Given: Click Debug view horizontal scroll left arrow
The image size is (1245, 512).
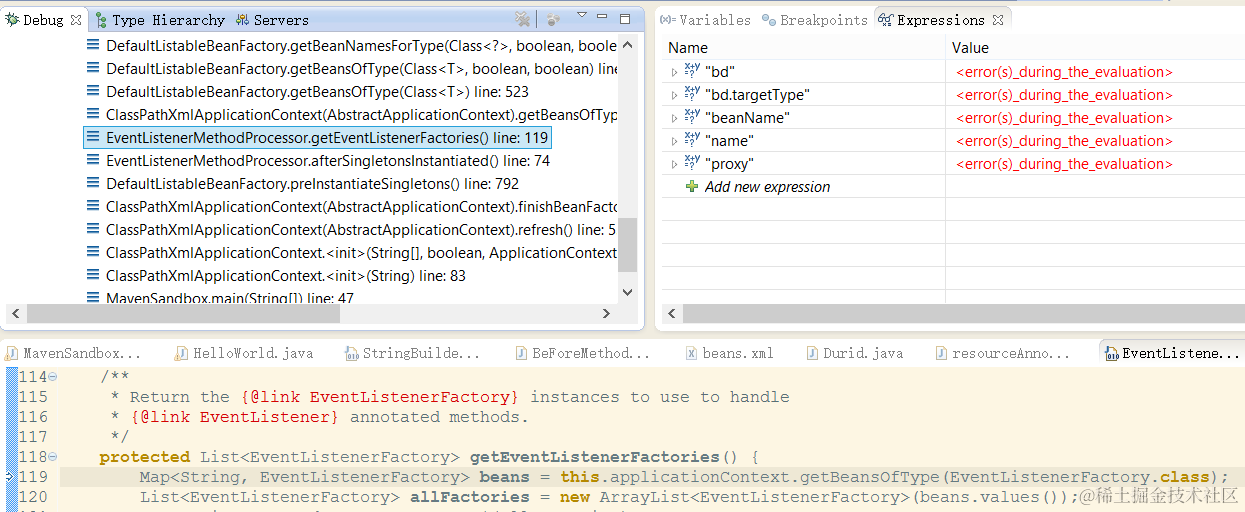Looking at the screenshot, I should tap(15, 313).
